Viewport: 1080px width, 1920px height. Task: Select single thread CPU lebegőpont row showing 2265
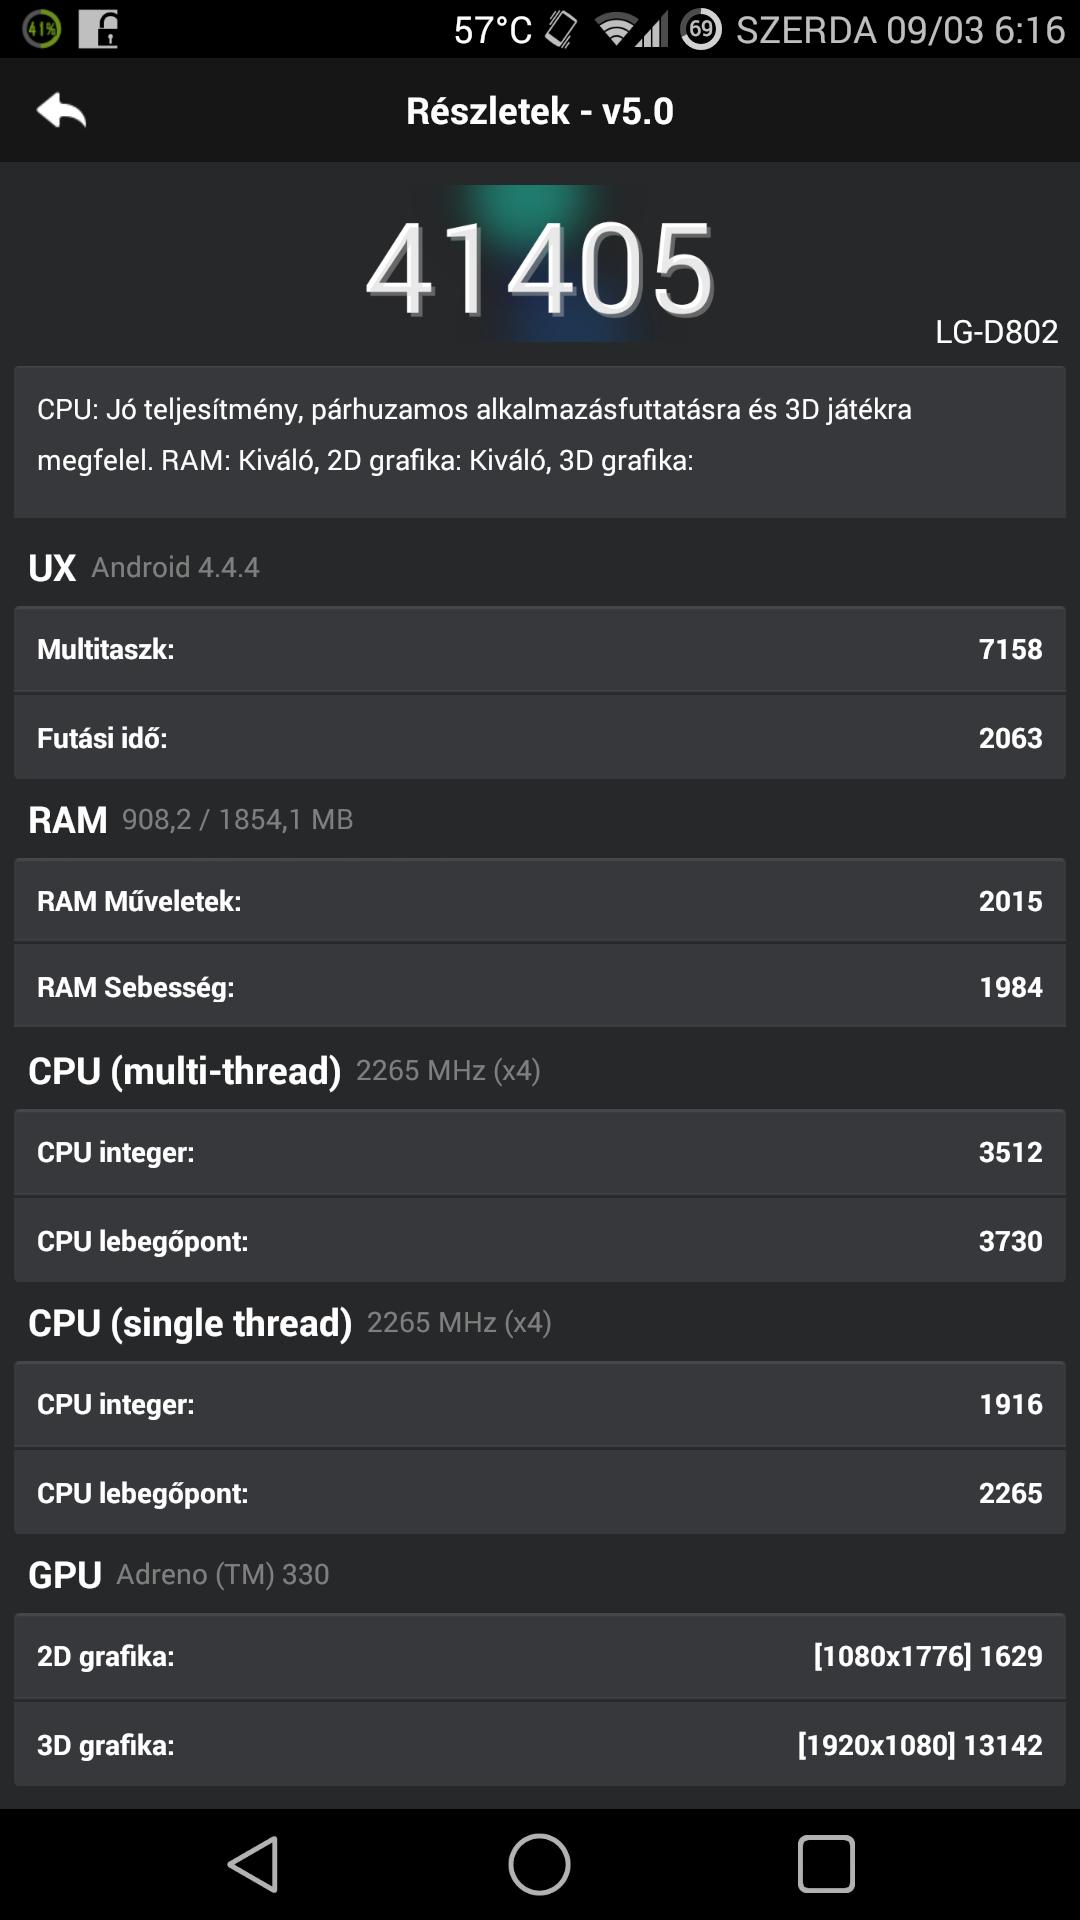coord(539,1493)
